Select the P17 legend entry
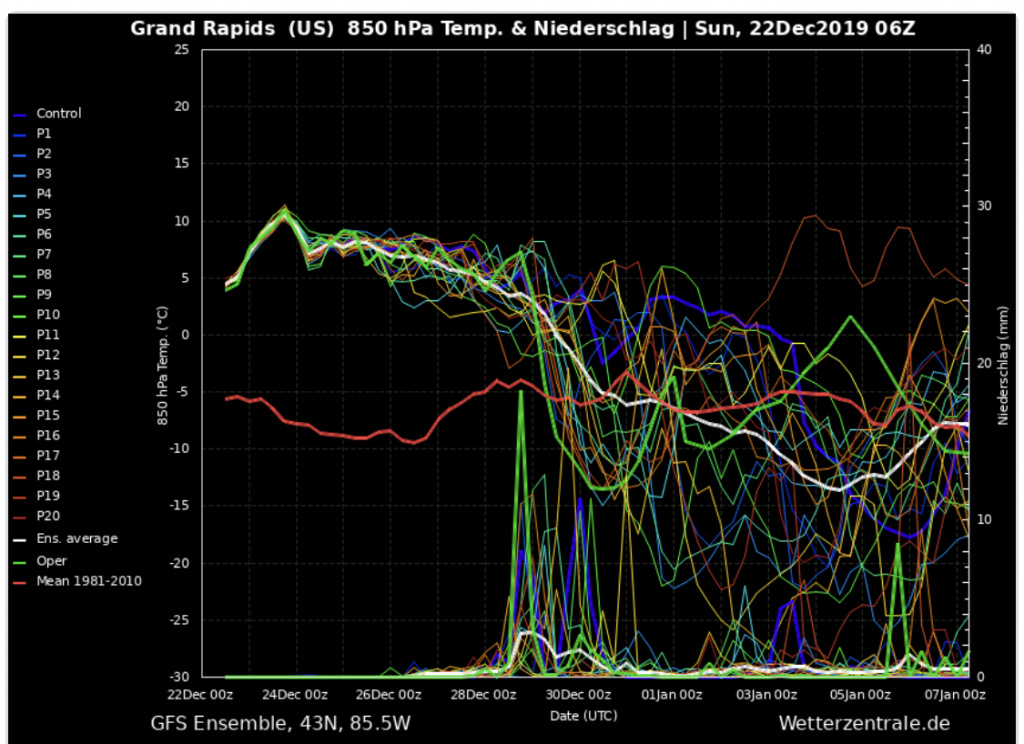Screen dimensions: 1024x744 [48, 456]
